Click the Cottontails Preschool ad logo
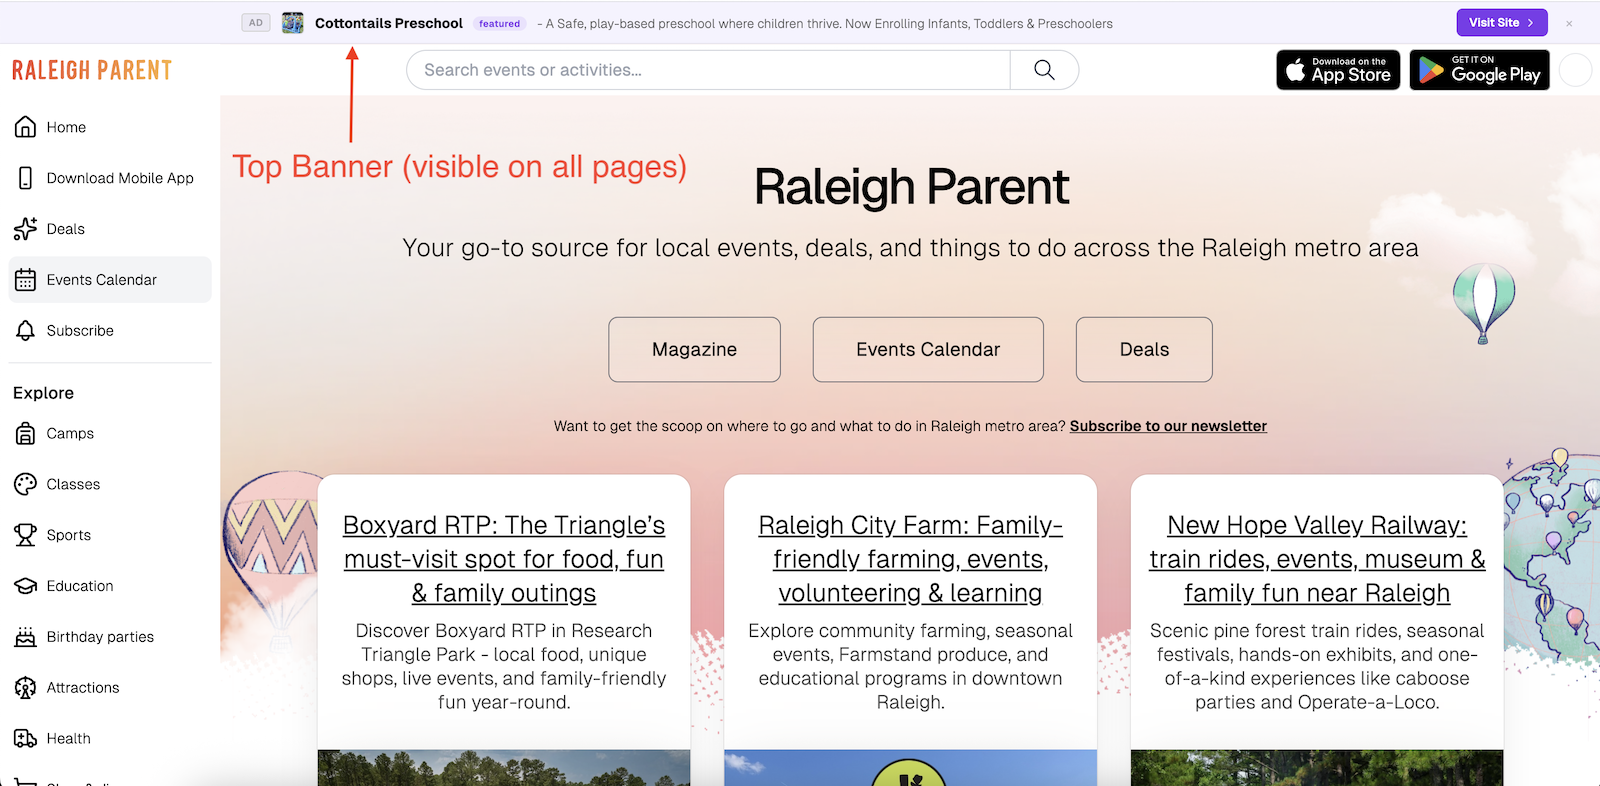Screen dimensions: 1600x786 click(293, 23)
